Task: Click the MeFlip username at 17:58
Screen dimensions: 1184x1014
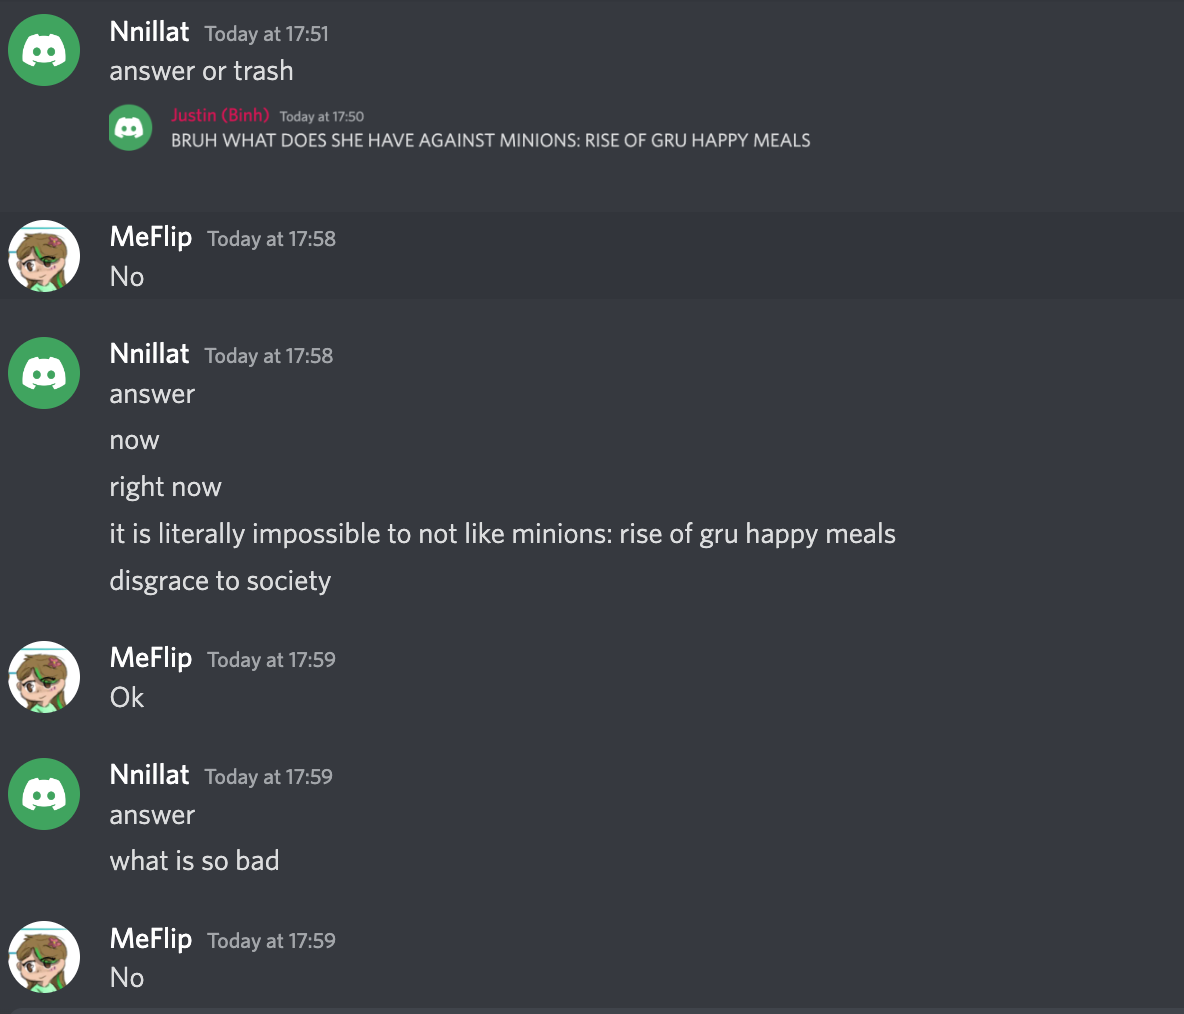Action: tap(151, 237)
